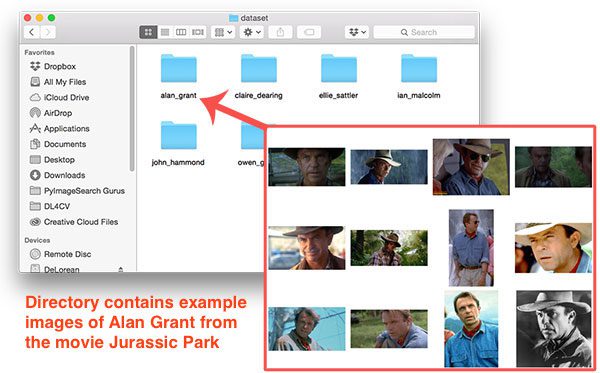The width and height of the screenshot is (600, 373).
Task: Select All My Files in sidebar
Action: click(x=58, y=82)
